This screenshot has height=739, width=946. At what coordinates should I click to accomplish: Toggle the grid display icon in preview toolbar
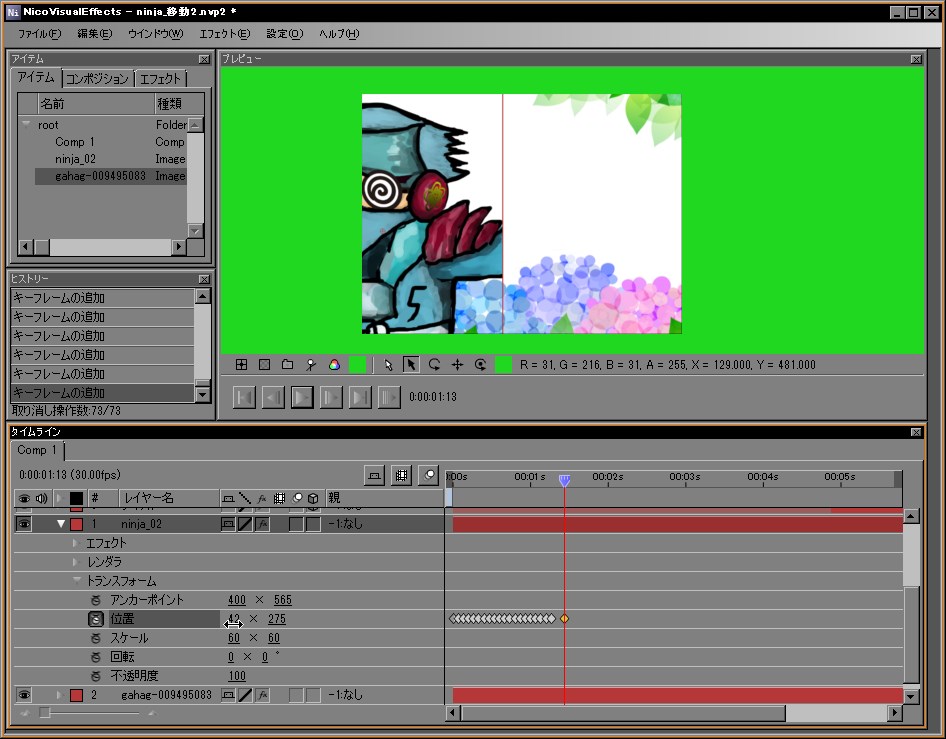(241, 365)
